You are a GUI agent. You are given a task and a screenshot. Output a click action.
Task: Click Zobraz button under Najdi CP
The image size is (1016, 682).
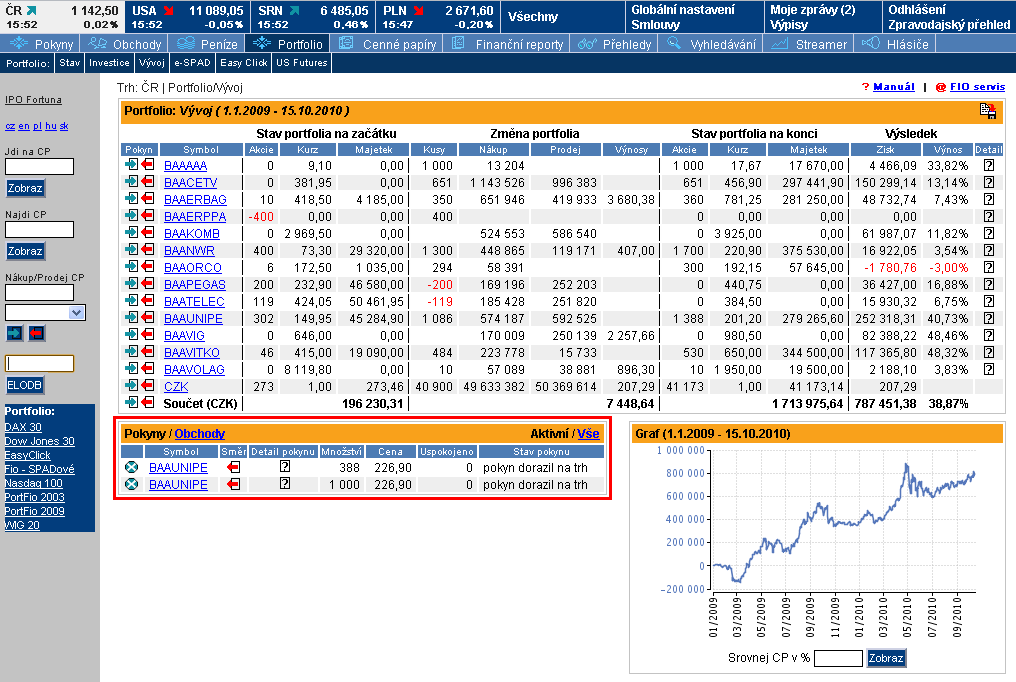point(25,251)
